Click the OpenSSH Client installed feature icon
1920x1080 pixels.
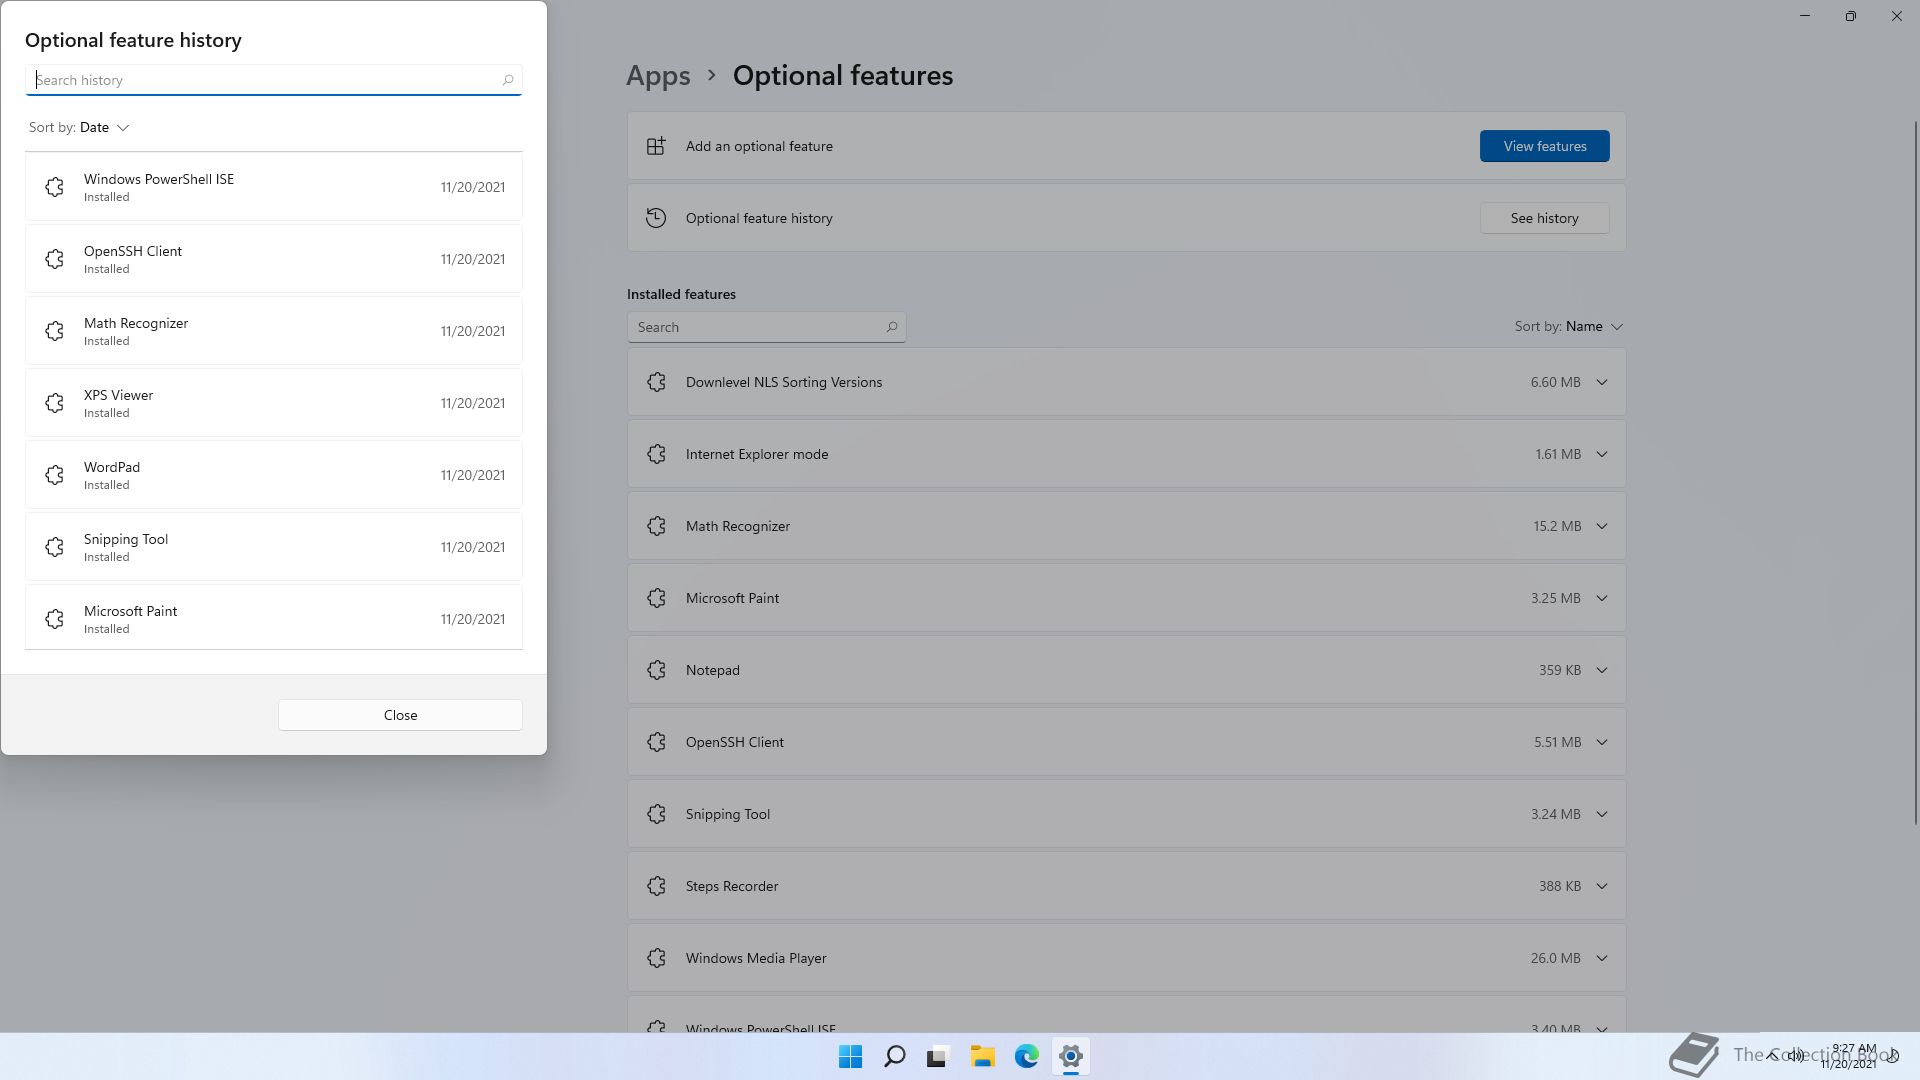pyautogui.click(x=656, y=742)
